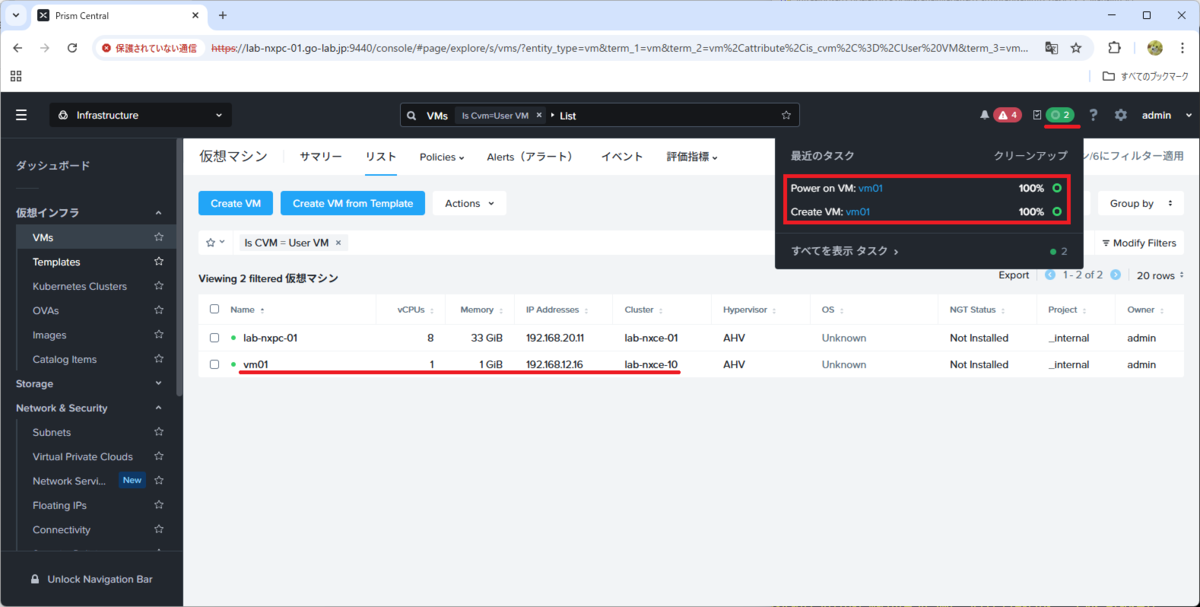Bookmark this page with the Chrome star
1200x607 pixels.
(x=1076, y=47)
